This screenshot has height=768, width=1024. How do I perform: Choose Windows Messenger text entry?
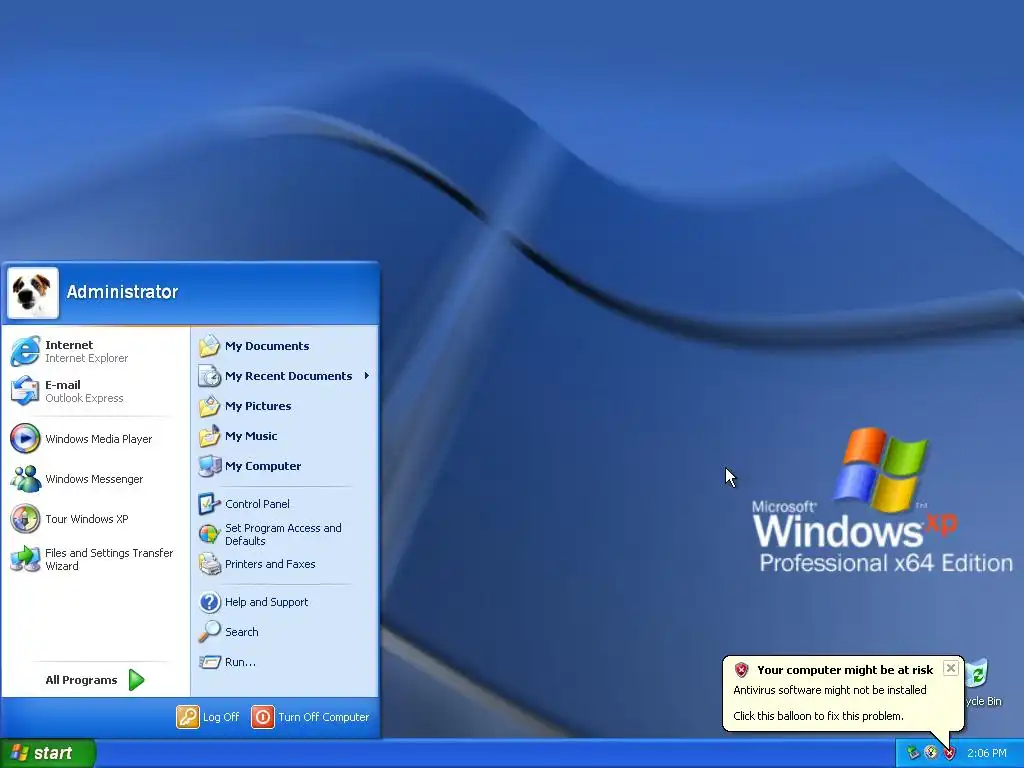click(x=94, y=479)
